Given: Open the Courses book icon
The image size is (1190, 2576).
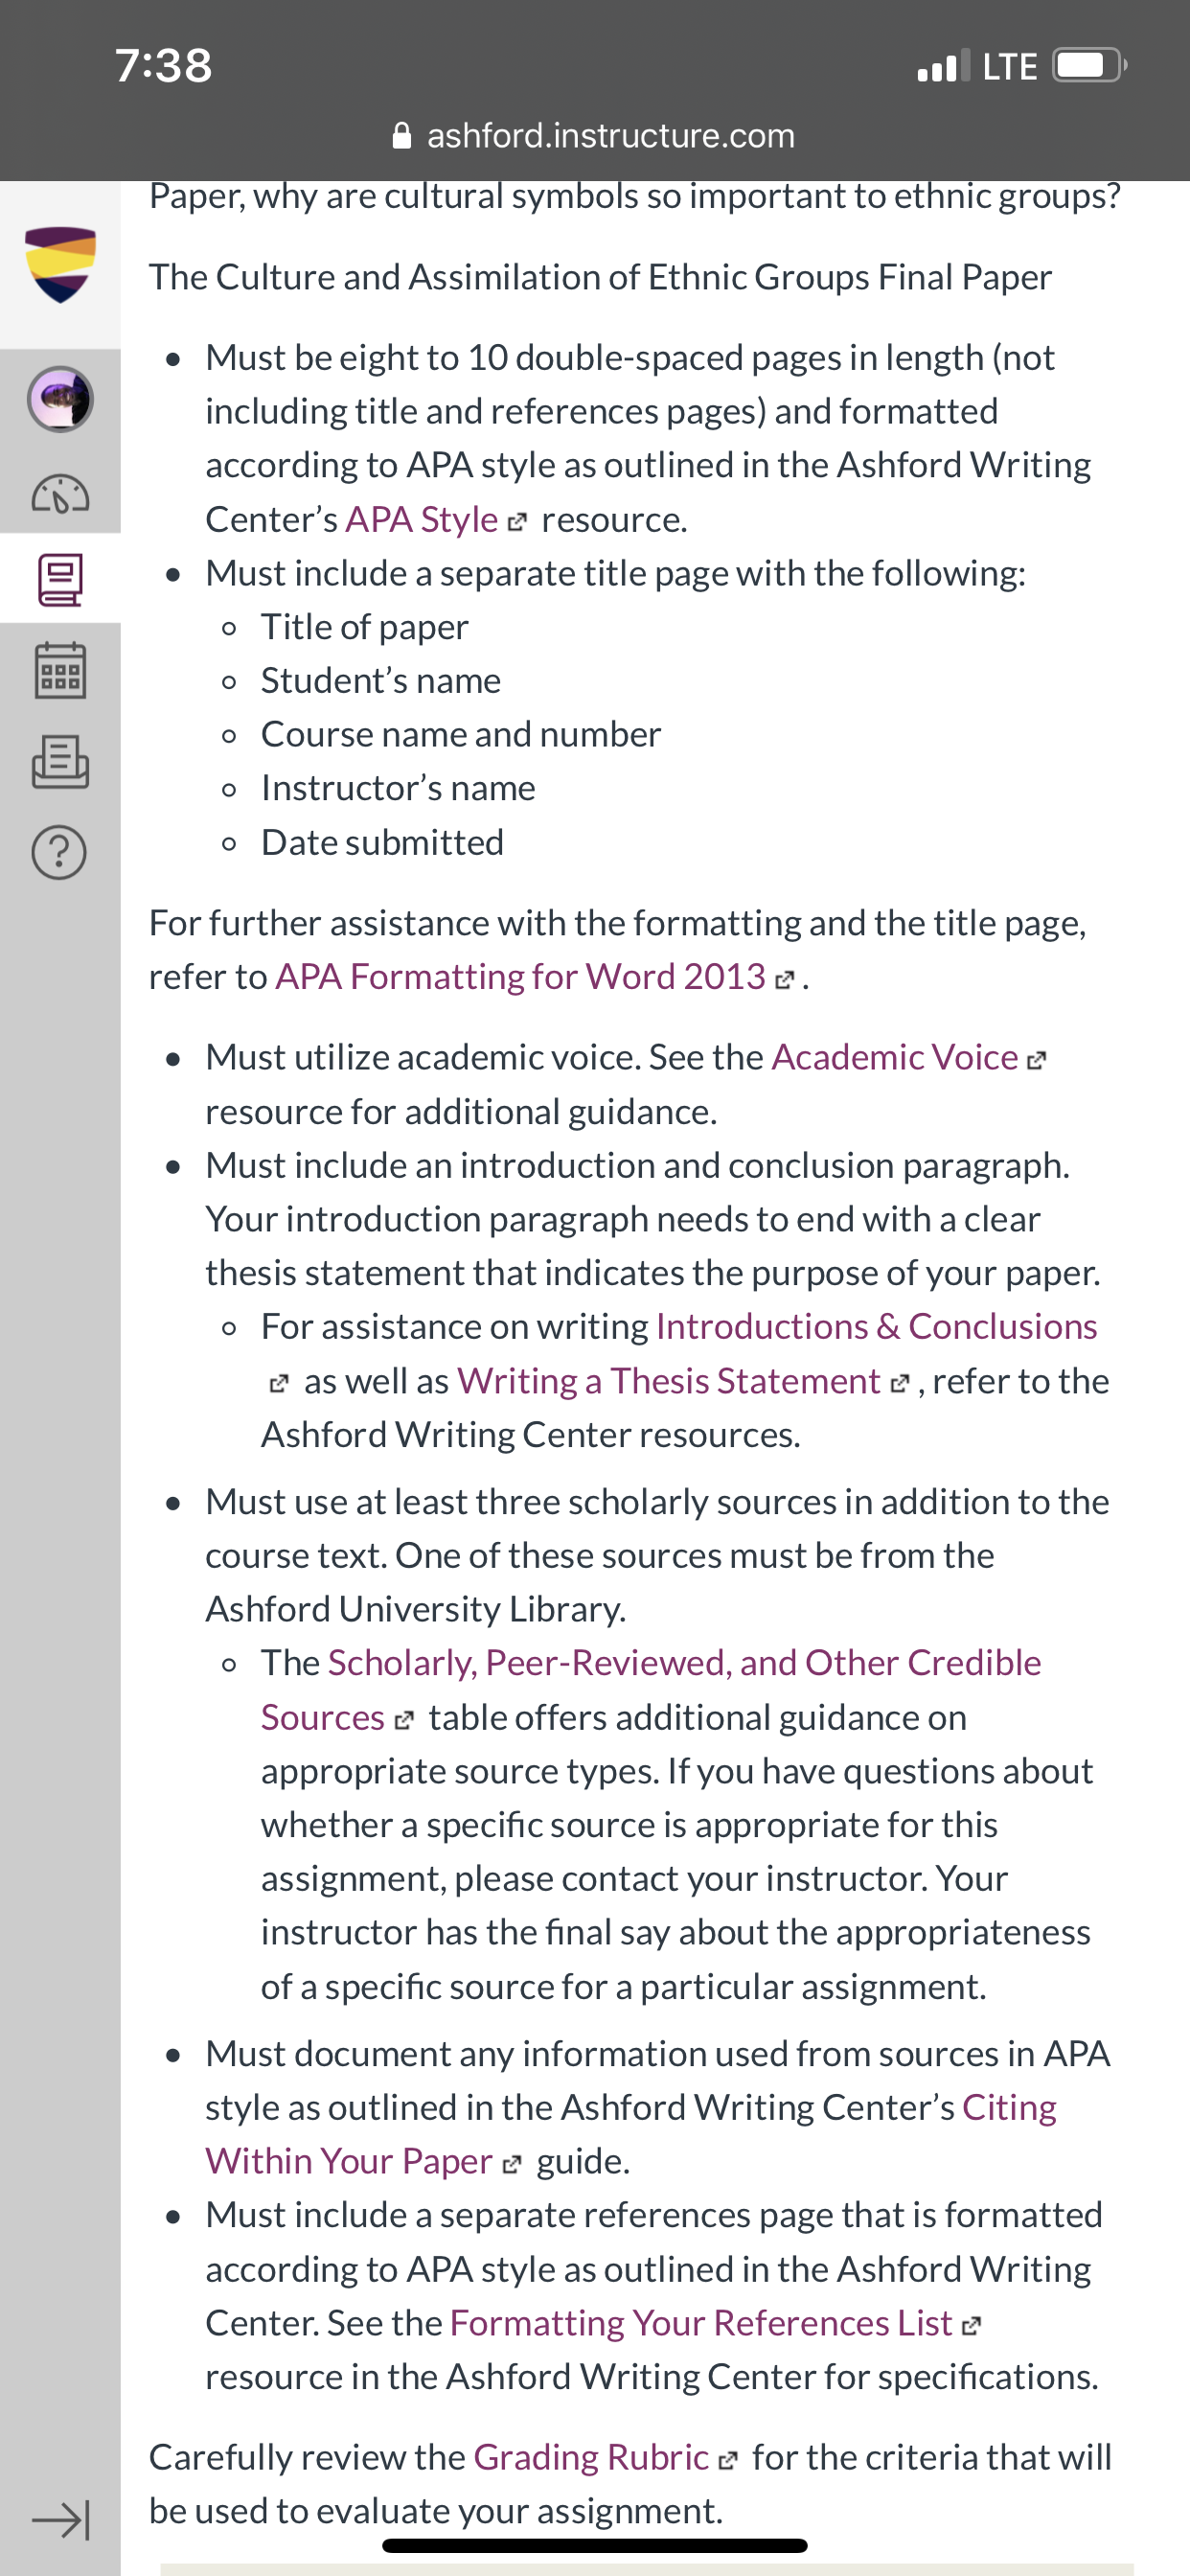Looking at the screenshot, I should tap(60, 580).
